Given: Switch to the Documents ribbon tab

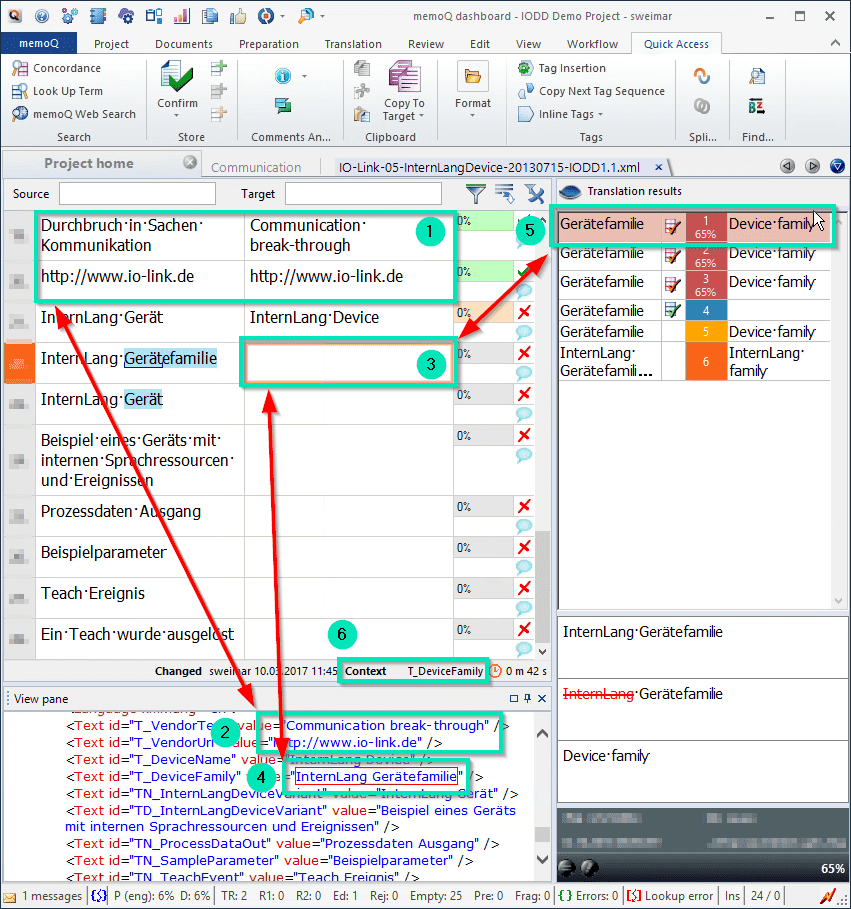Looking at the screenshot, I should click(x=184, y=44).
